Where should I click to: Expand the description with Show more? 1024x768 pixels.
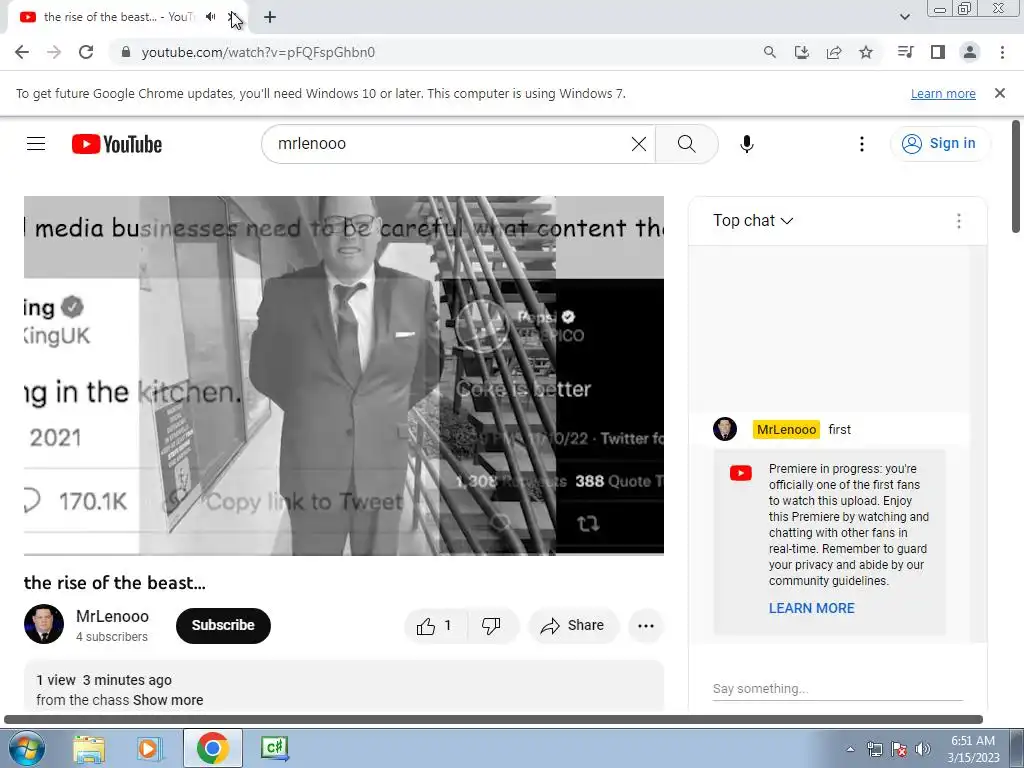point(168,700)
